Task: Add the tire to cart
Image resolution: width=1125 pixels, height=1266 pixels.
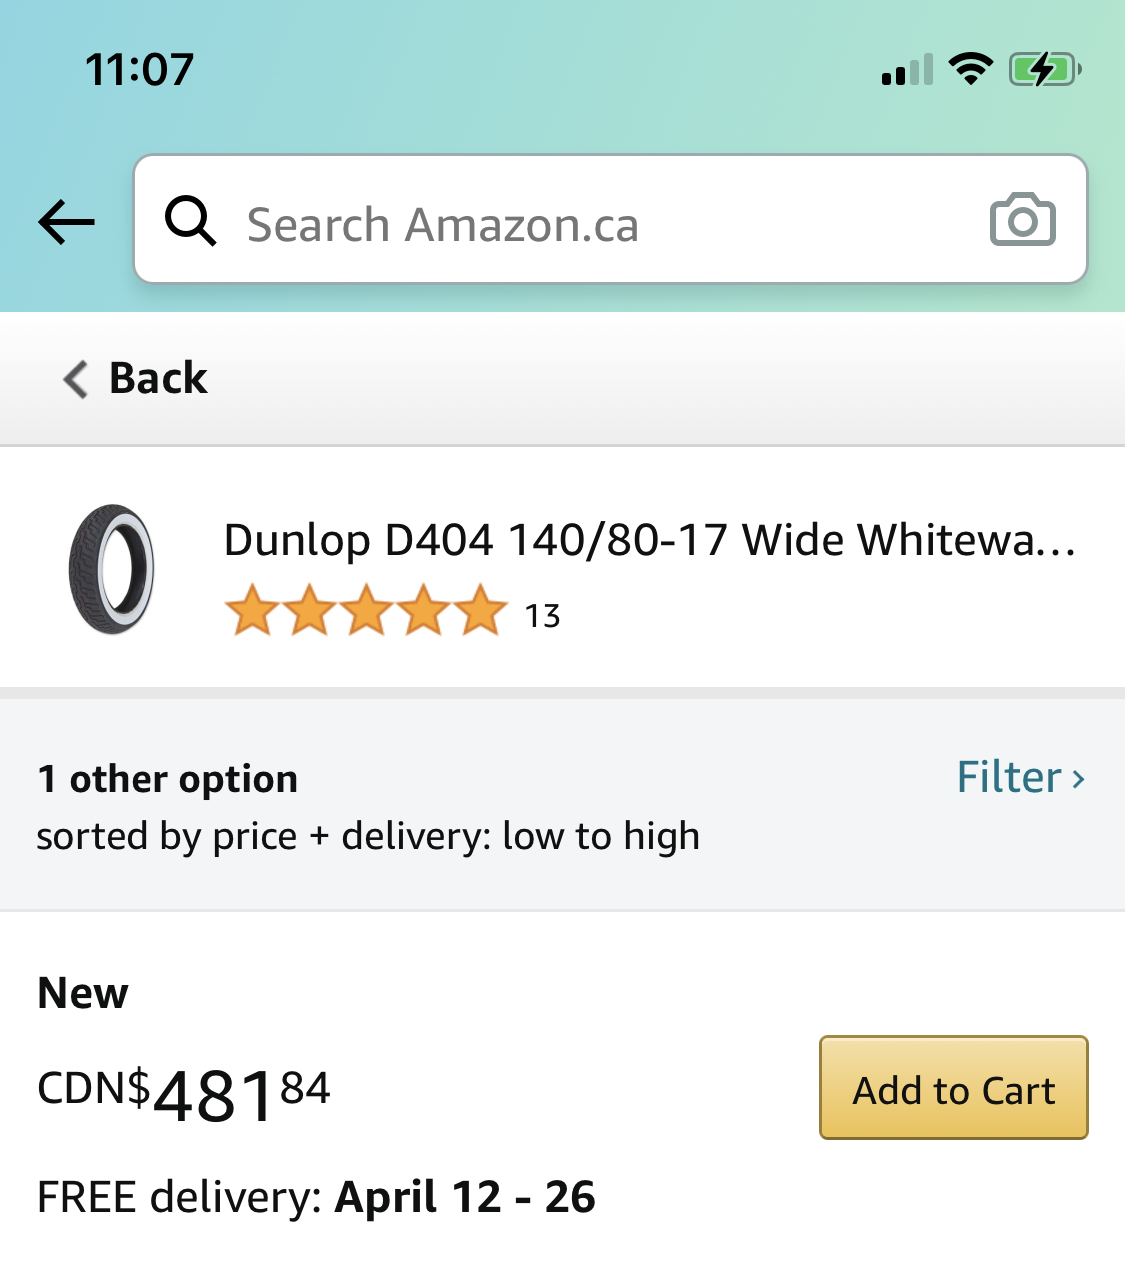Action: pos(954,1088)
